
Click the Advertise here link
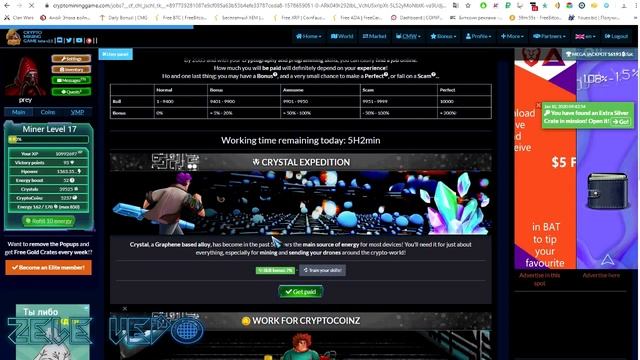pyautogui.click(x=601, y=276)
